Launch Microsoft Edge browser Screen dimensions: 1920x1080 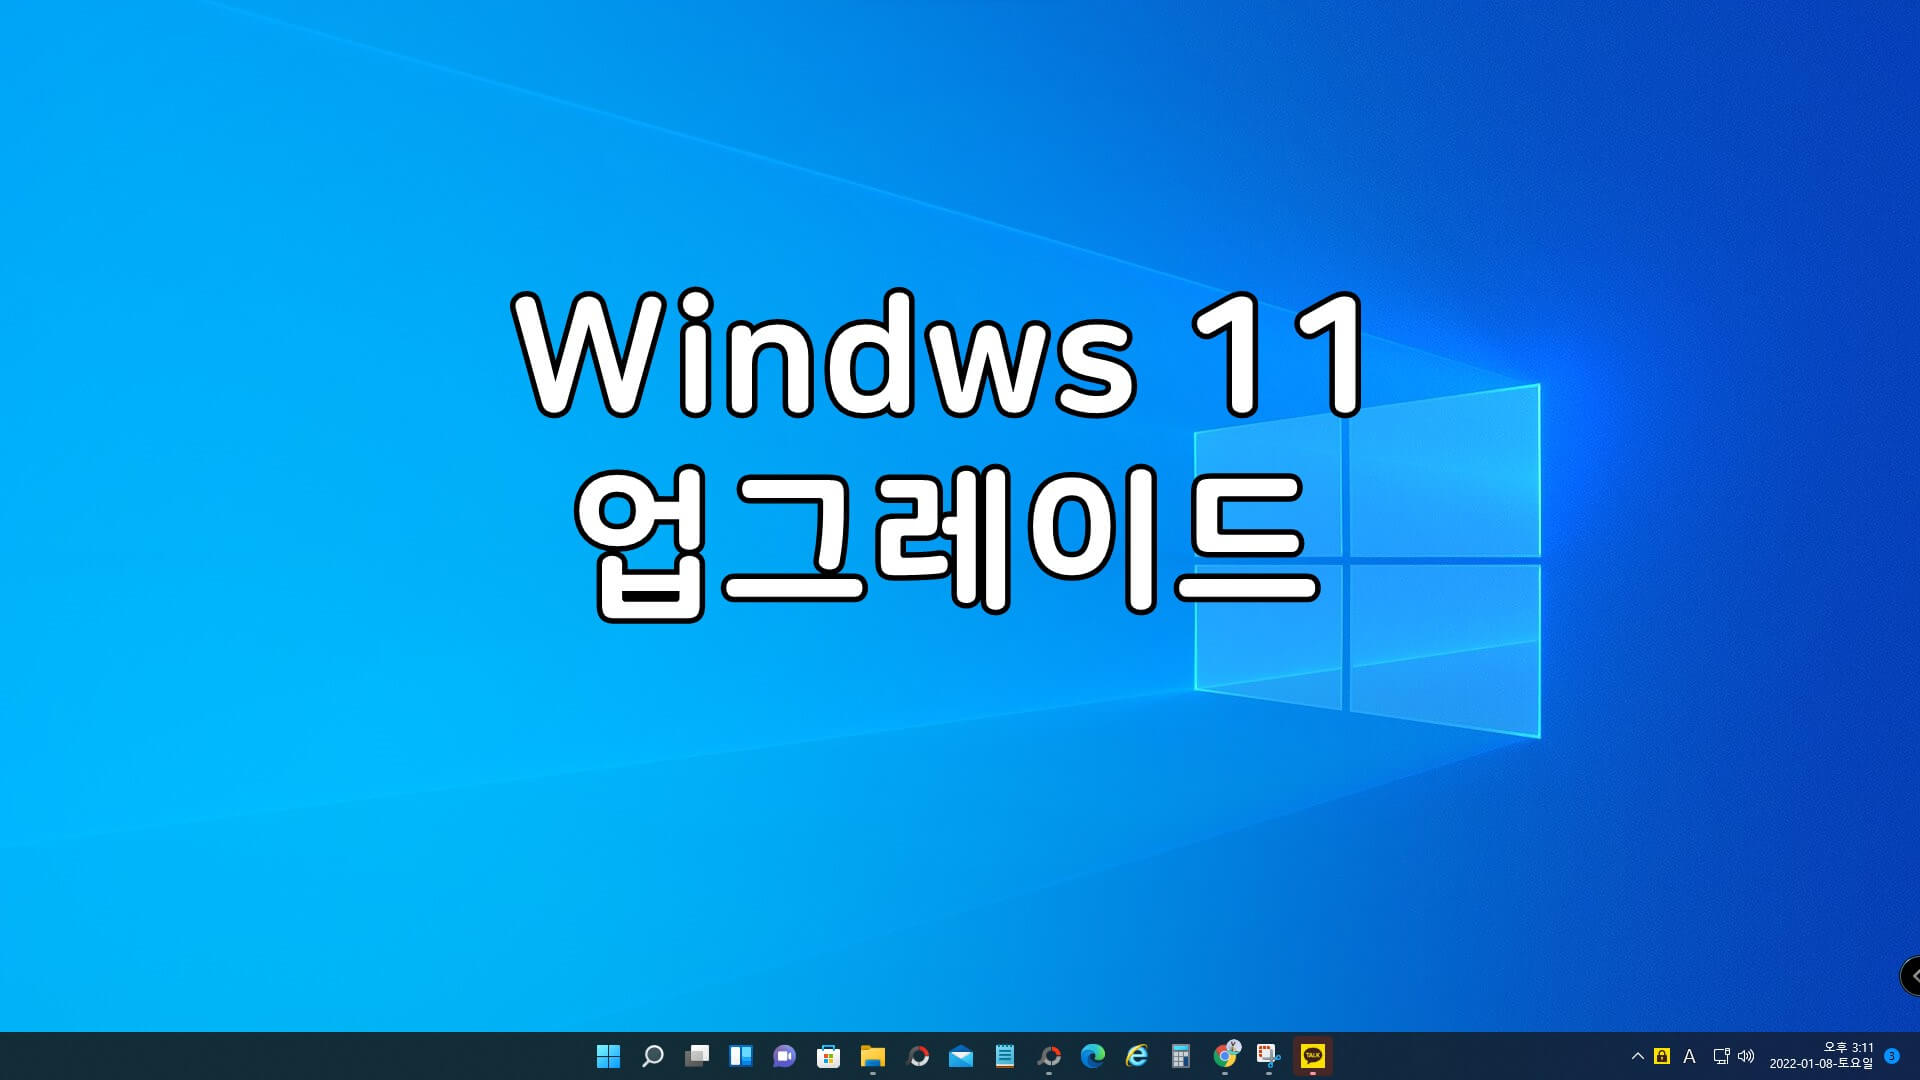click(x=1093, y=1056)
